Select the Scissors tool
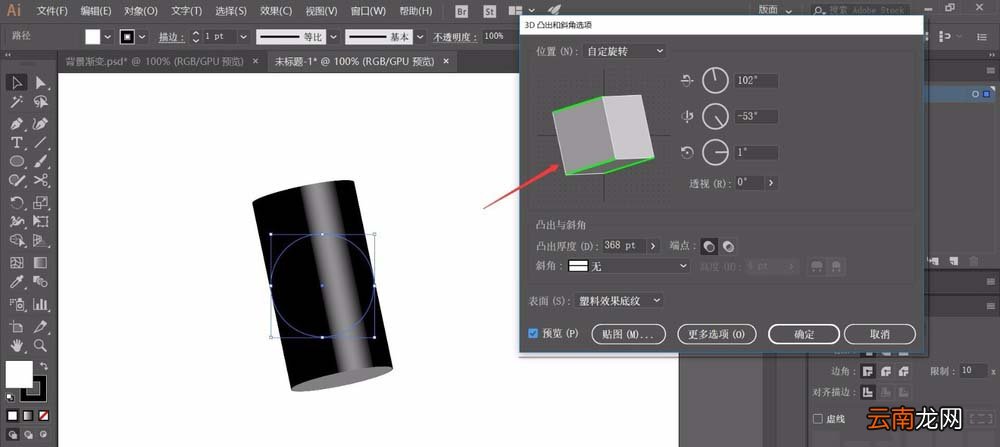This screenshot has height=447, width=1000. pos(41,181)
